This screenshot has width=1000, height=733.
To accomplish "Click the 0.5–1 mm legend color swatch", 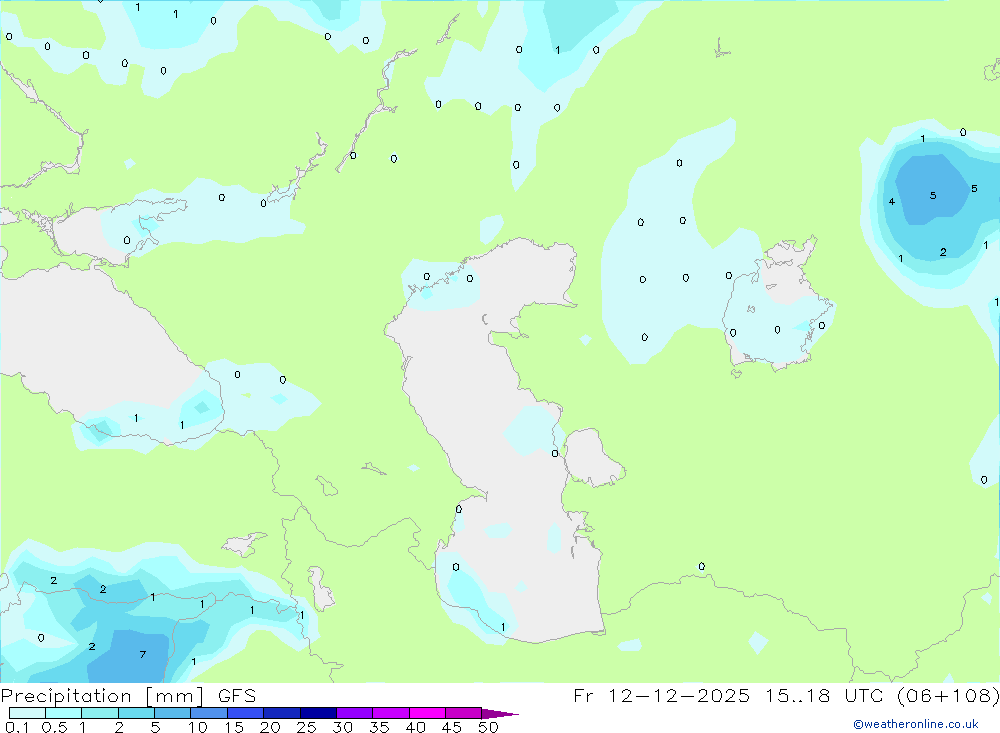I will pyautogui.click(x=63, y=713).
